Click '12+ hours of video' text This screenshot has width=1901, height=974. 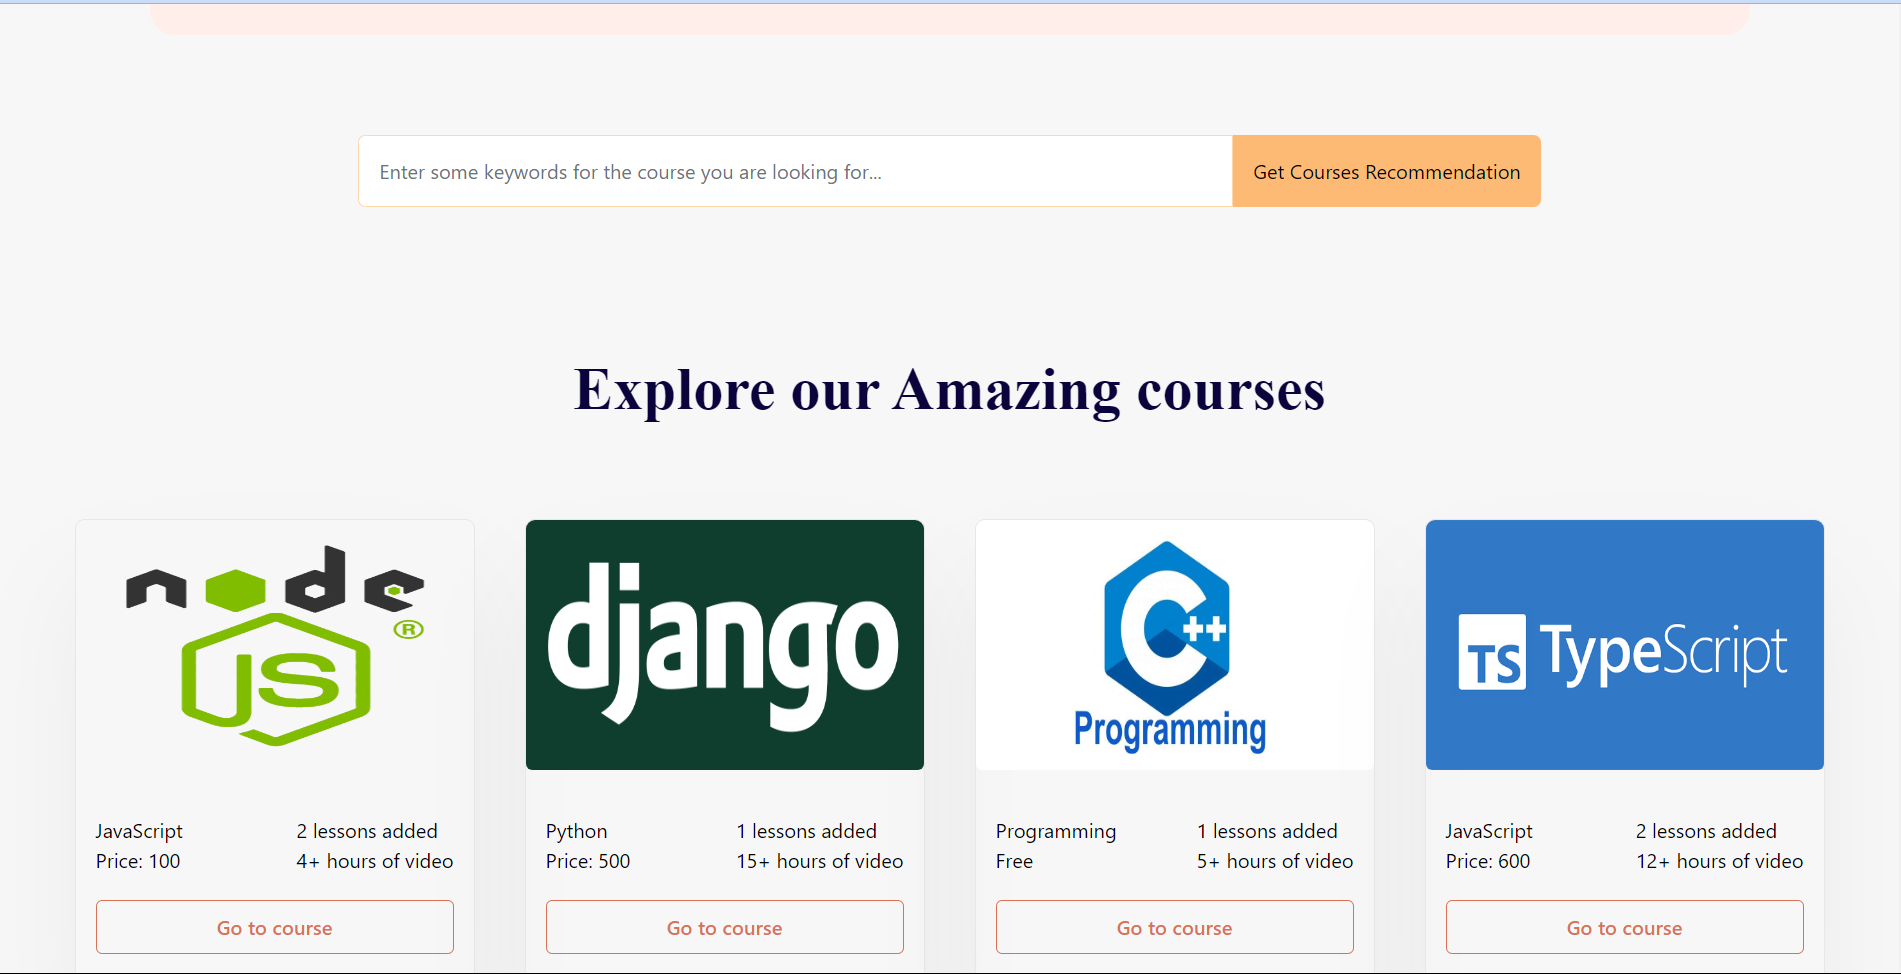point(1720,861)
